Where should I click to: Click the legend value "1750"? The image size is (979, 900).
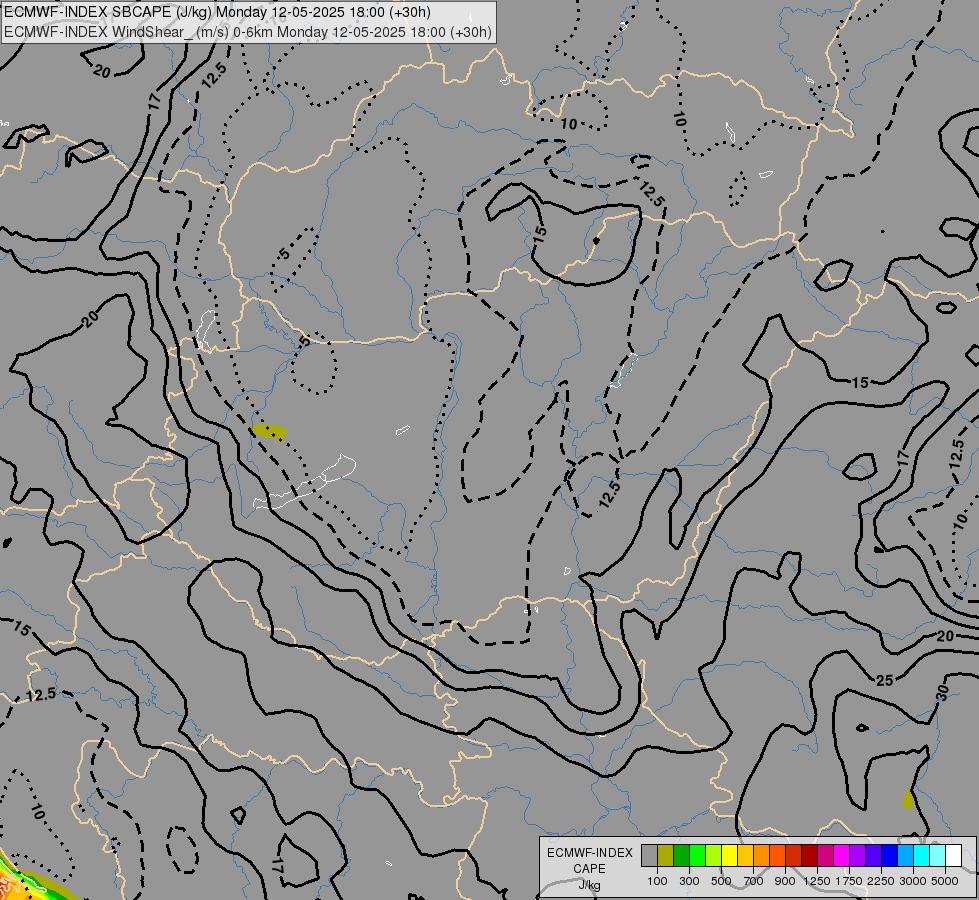(849, 881)
